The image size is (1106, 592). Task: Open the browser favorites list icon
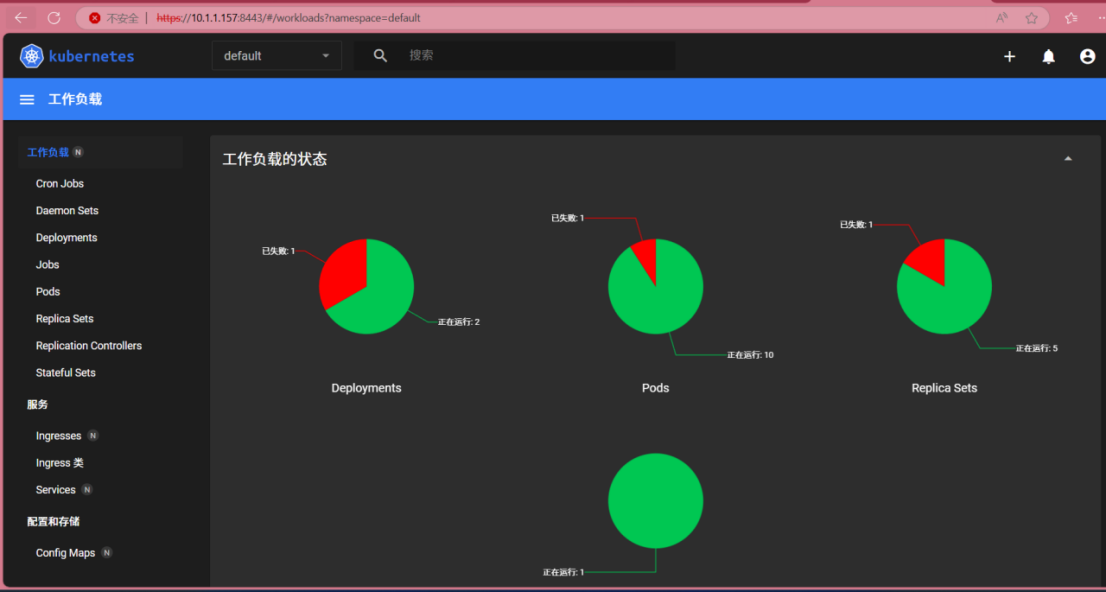[1071, 18]
